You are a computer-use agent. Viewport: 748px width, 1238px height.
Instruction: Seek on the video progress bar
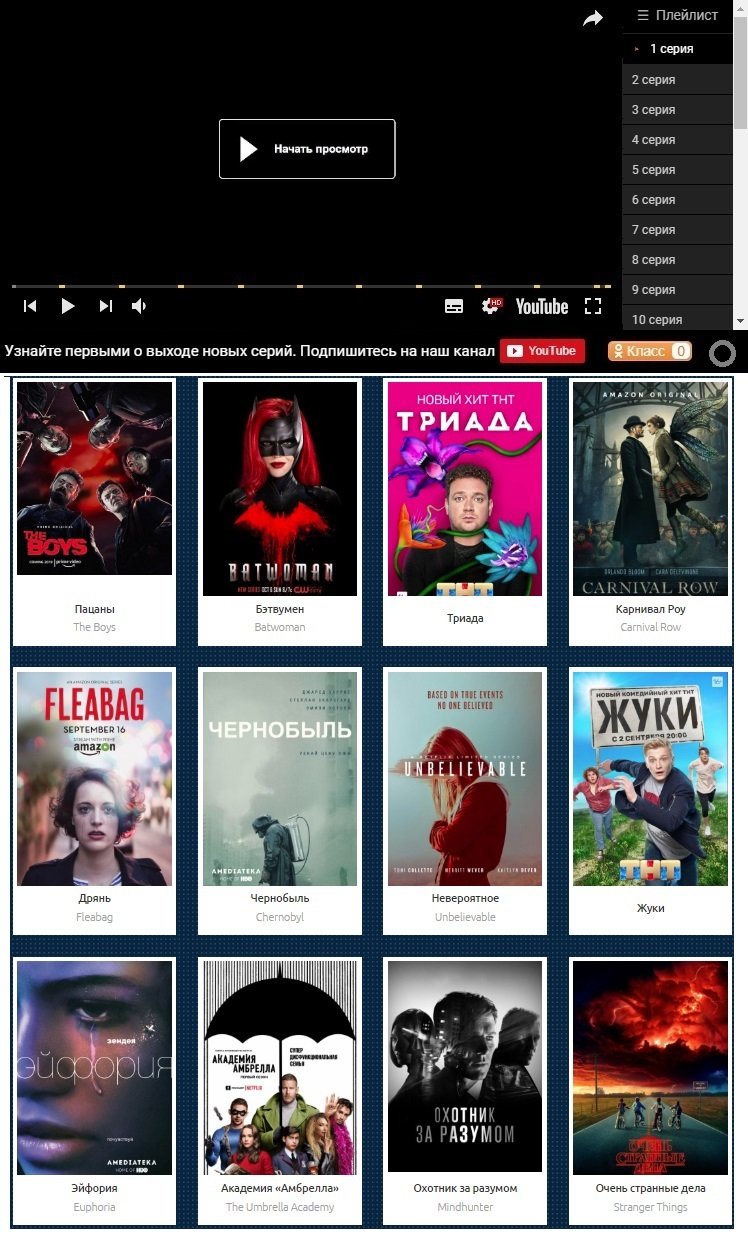pos(311,286)
